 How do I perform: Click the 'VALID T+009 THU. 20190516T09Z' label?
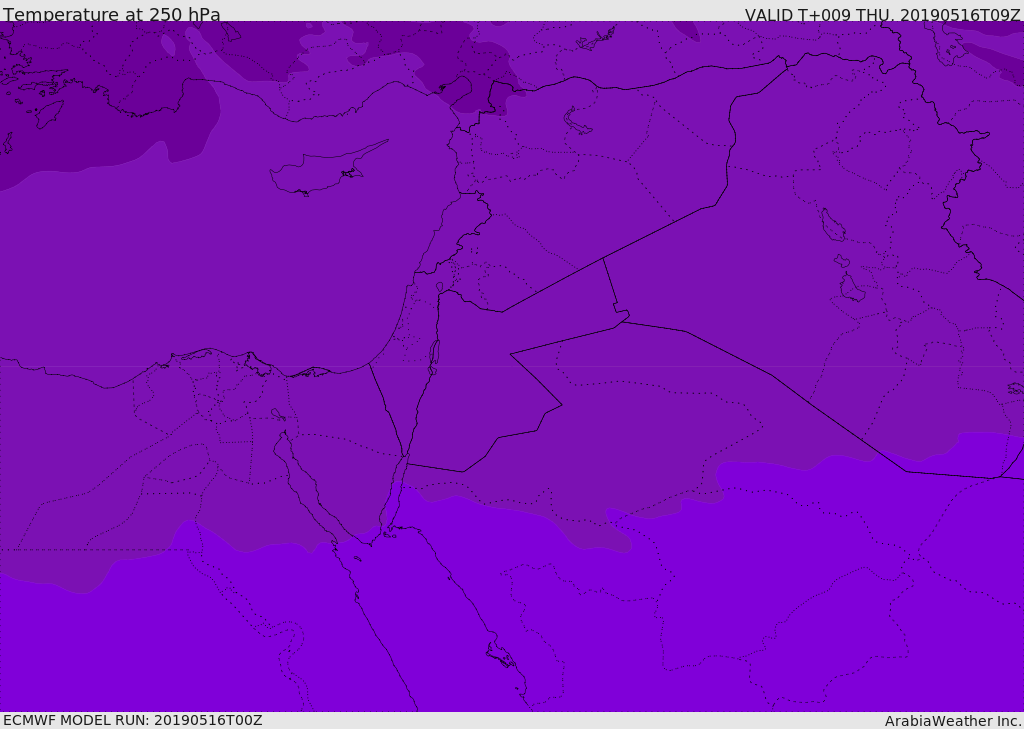[882, 14]
